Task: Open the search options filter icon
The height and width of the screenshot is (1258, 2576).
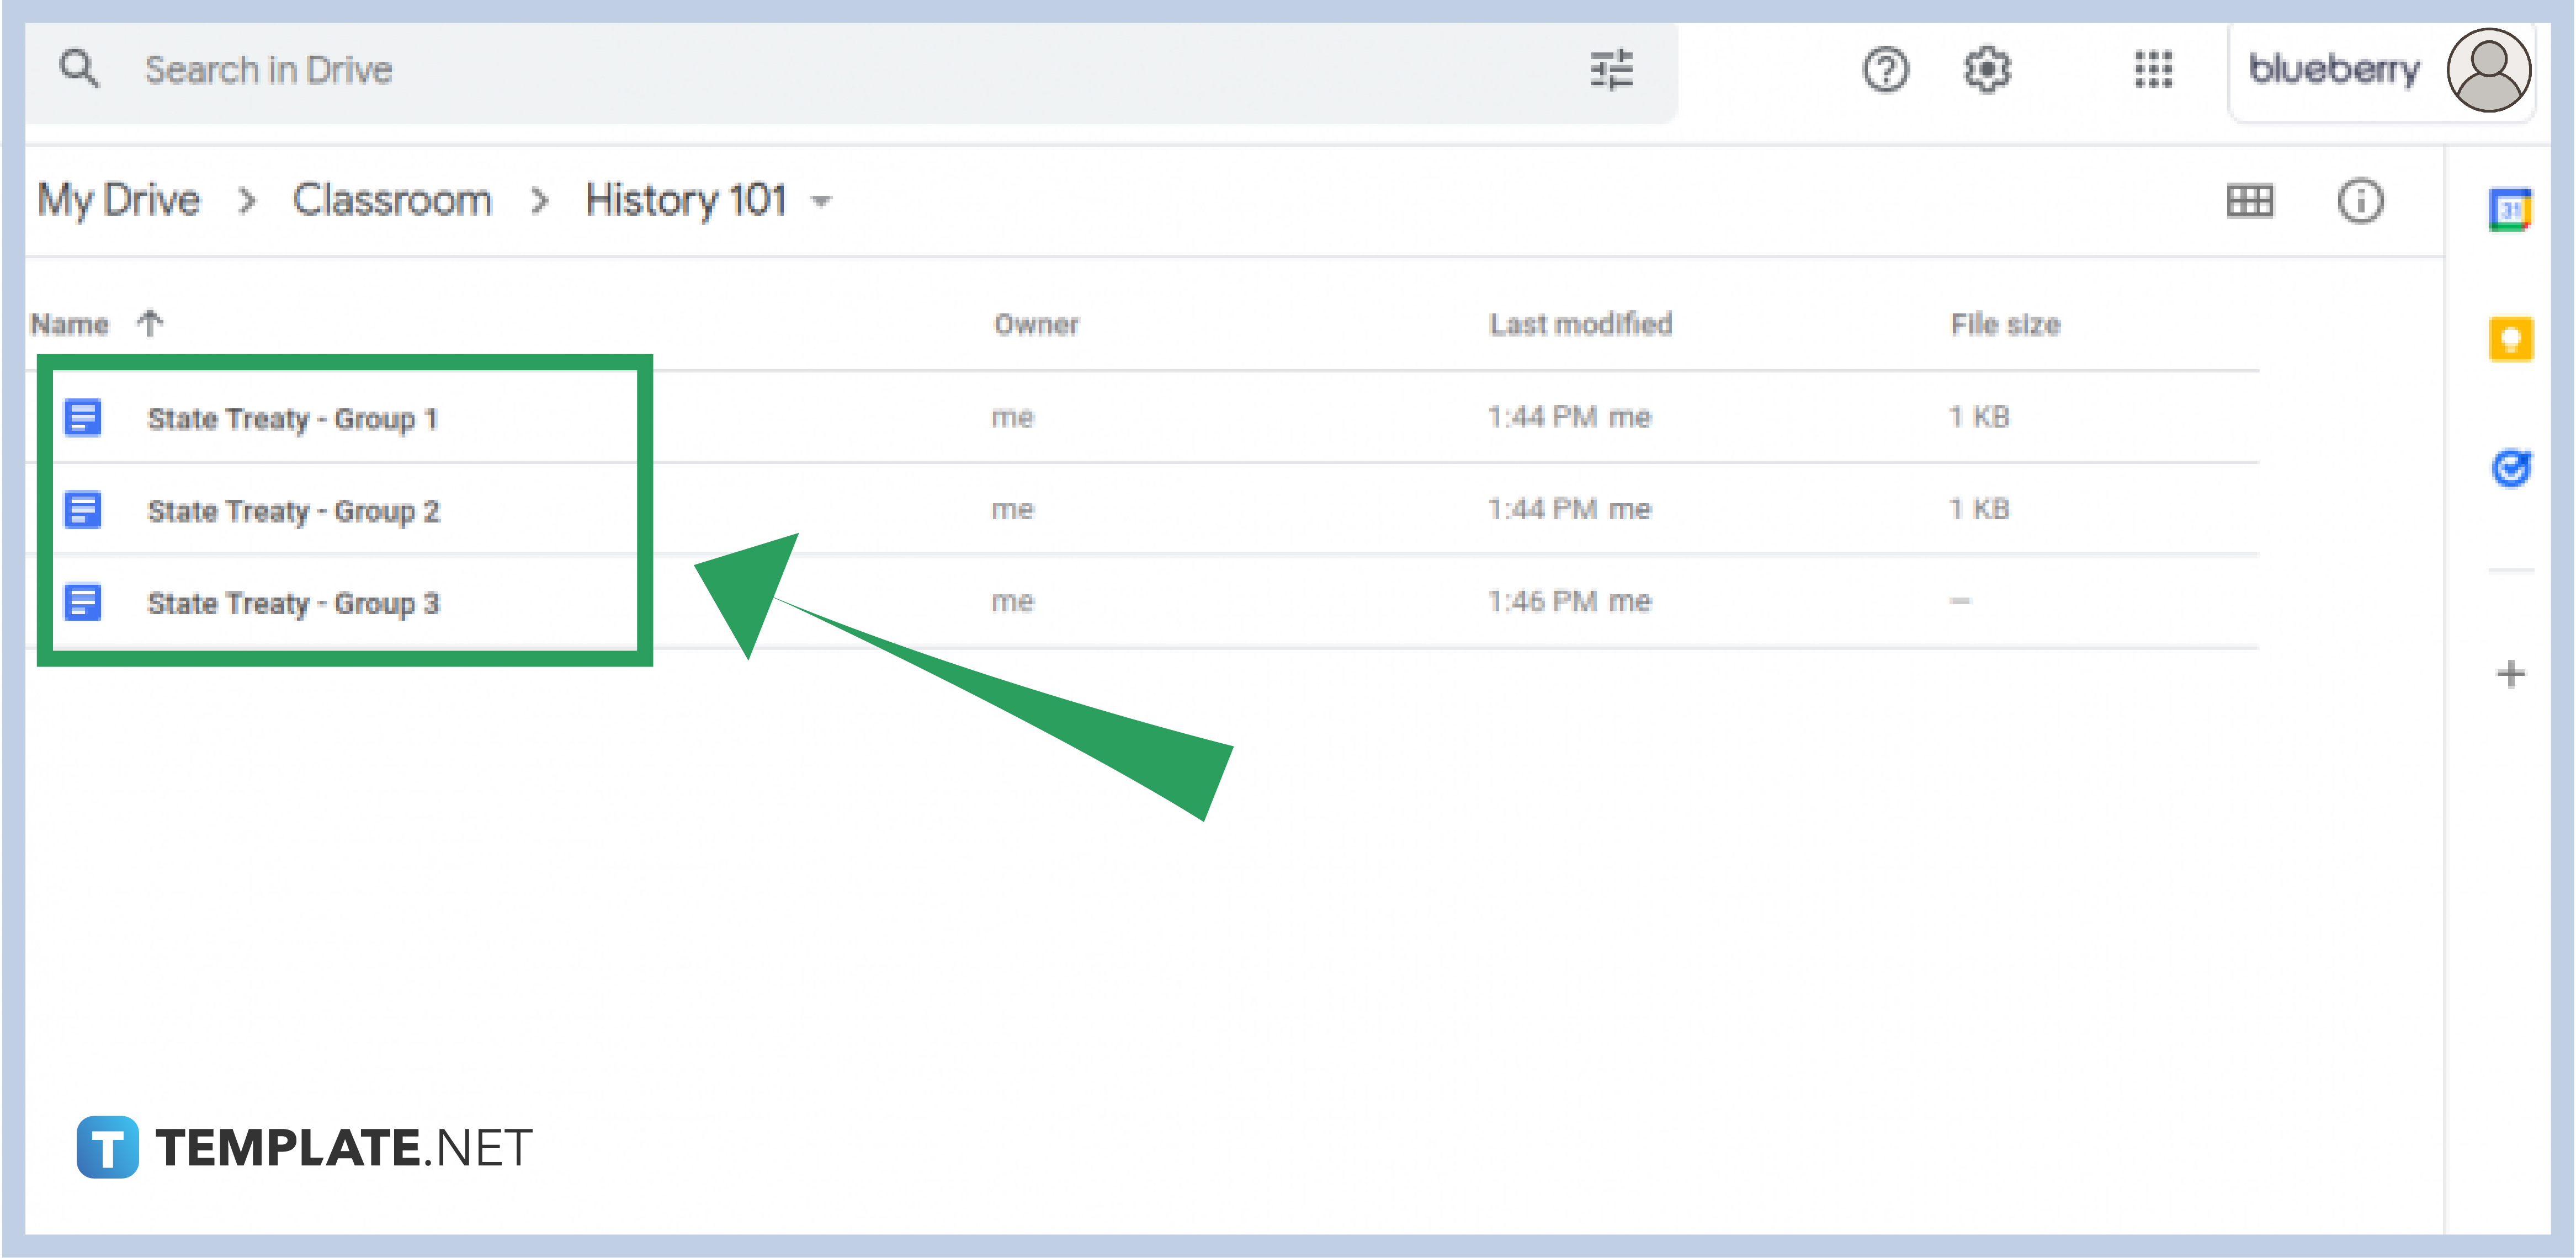Action: tap(1611, 69)
